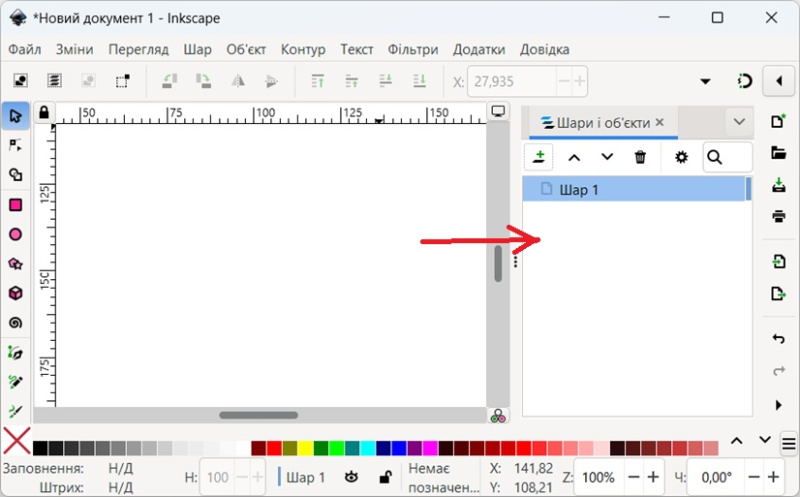Select the Rectangle tool

15,205
